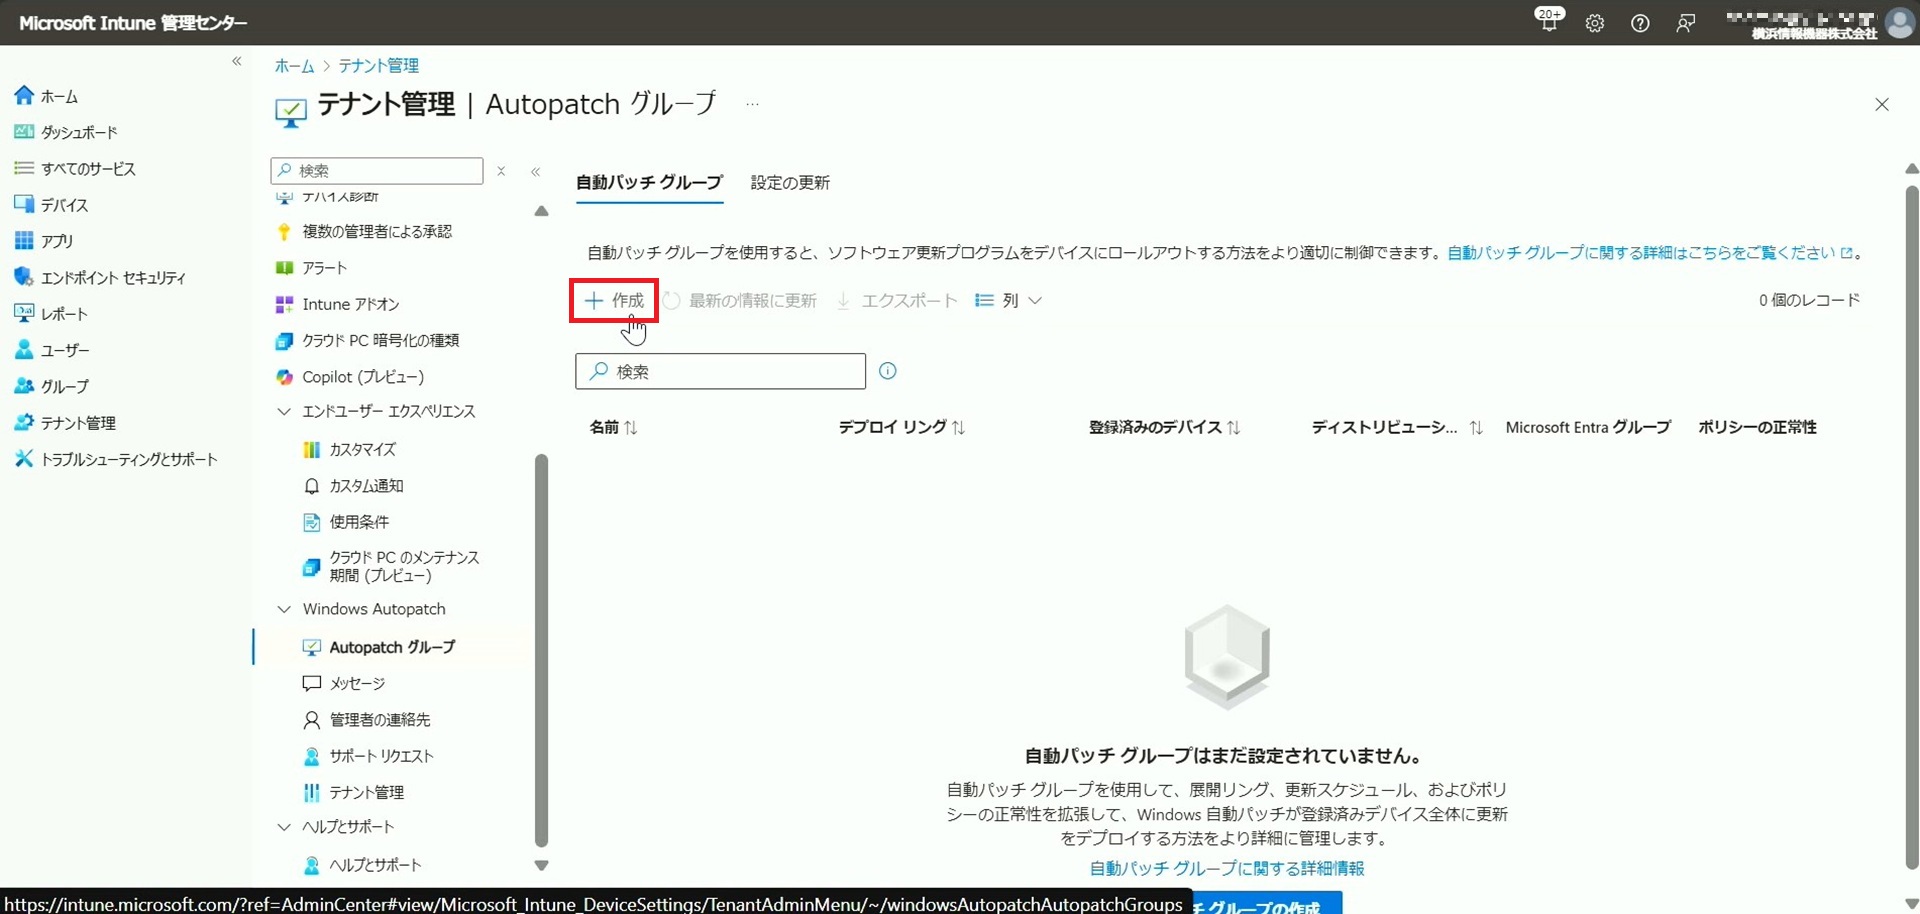Image resolution: width=1920 pixels, height=914 pixels.
Task: Collapse the tenant admin submenu panel
Action: point(536,171)
